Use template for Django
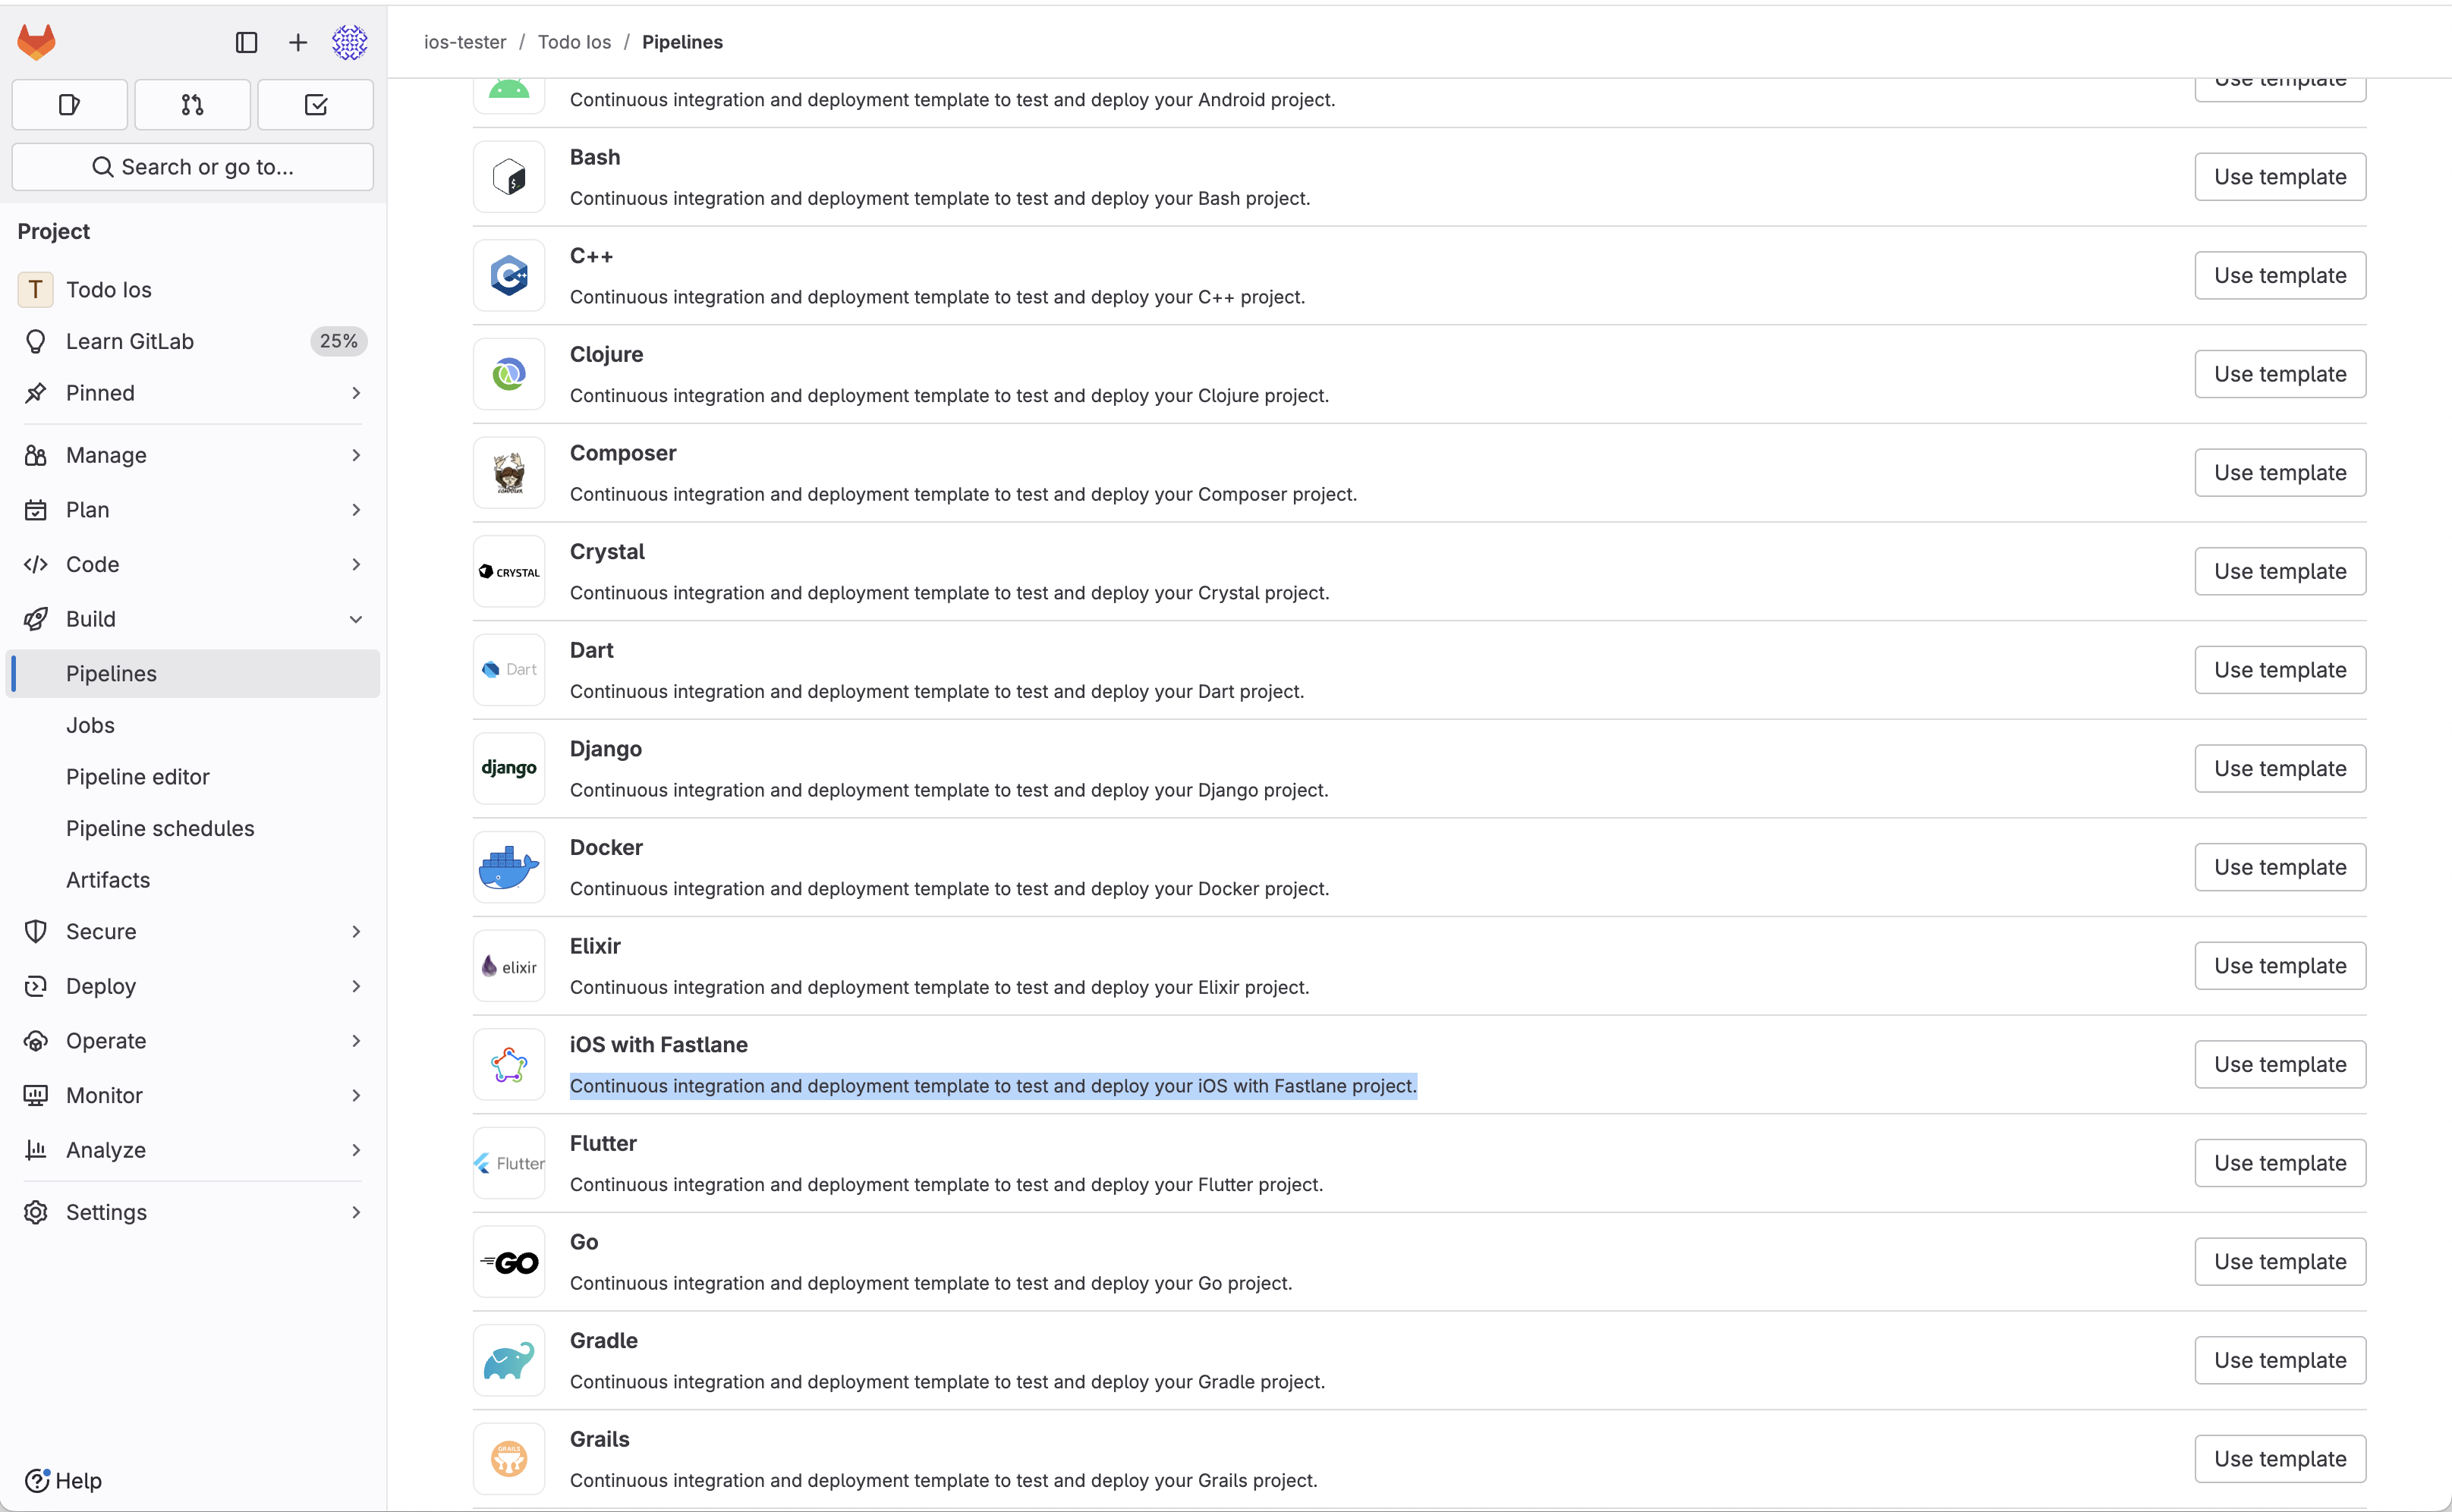The width and height of the screenshot is (2452, 1512). (x=2280, y=769)
